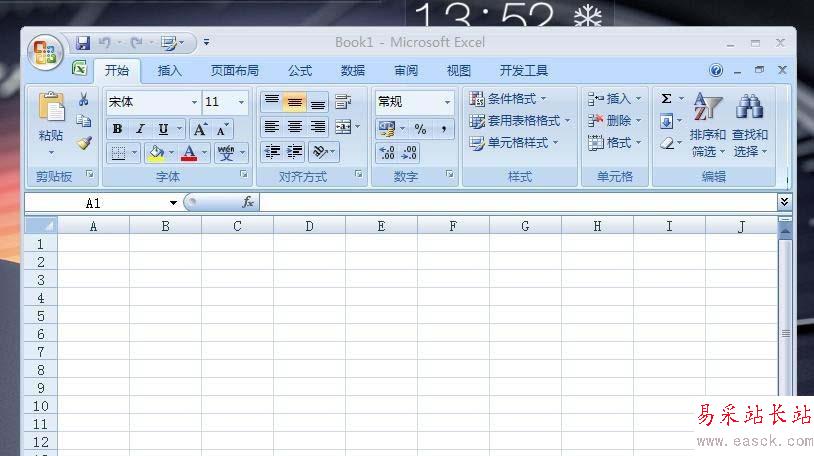The width and height of the screenshot is (814, 456).
Task: Open the phonetic guide (wén) tool
Action: [x=226, y=153]
